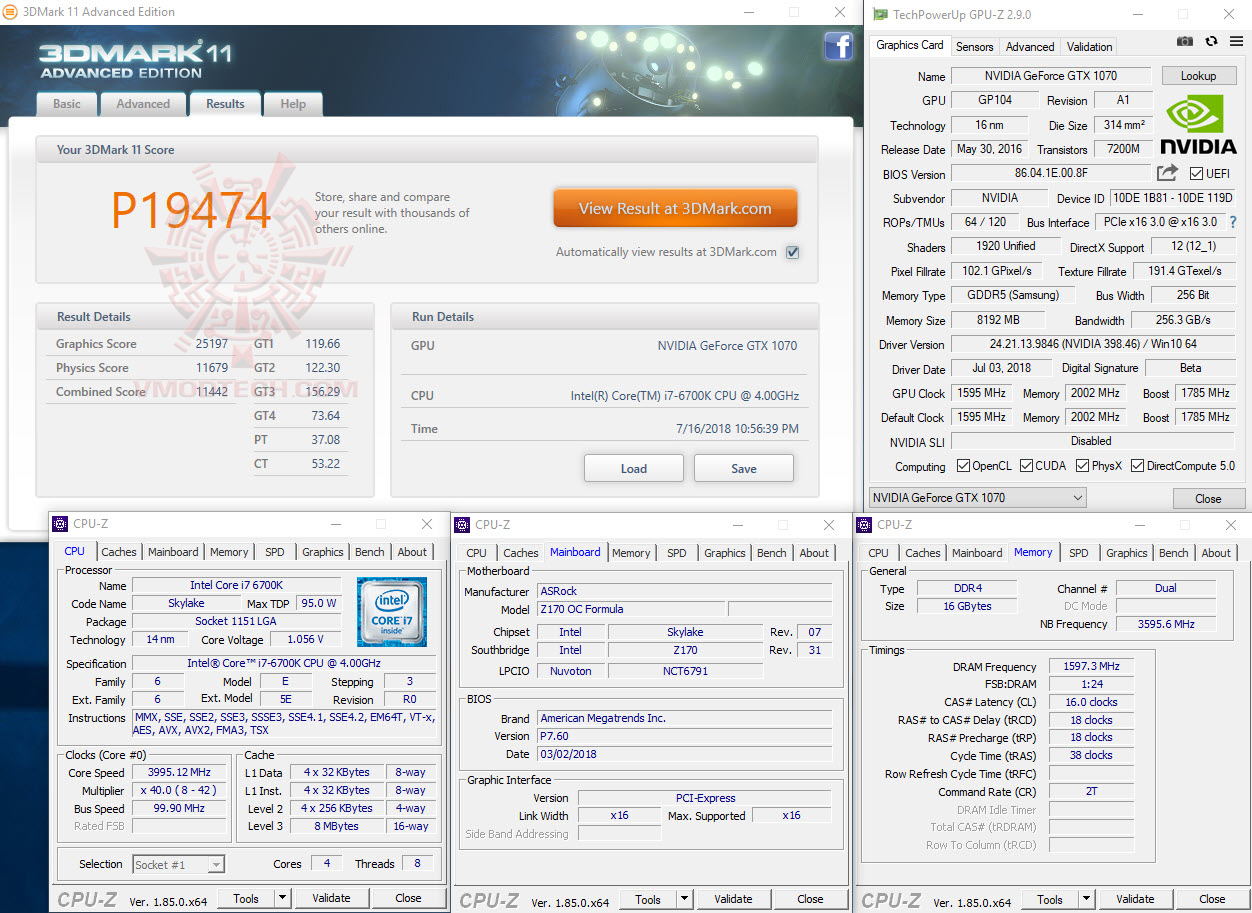
Task: Click the CPU-Z icon of the Memory window
Action: coord(865,524)
